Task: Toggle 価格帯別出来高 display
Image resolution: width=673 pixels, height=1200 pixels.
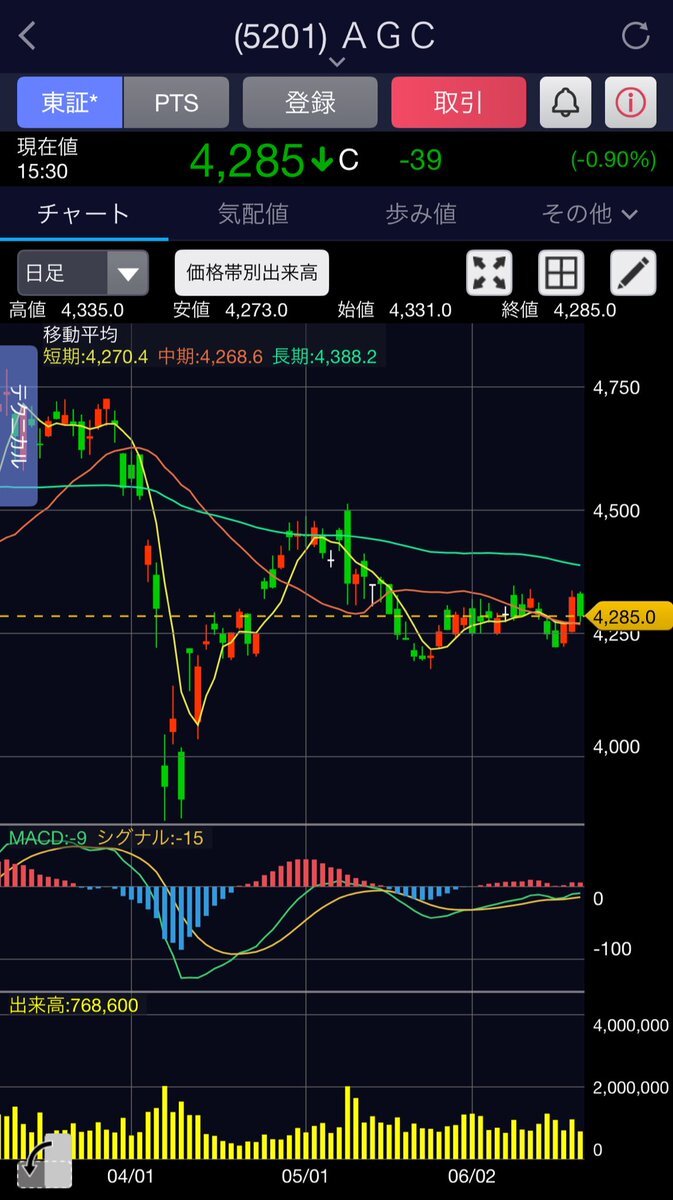Action: coord(252,272)
